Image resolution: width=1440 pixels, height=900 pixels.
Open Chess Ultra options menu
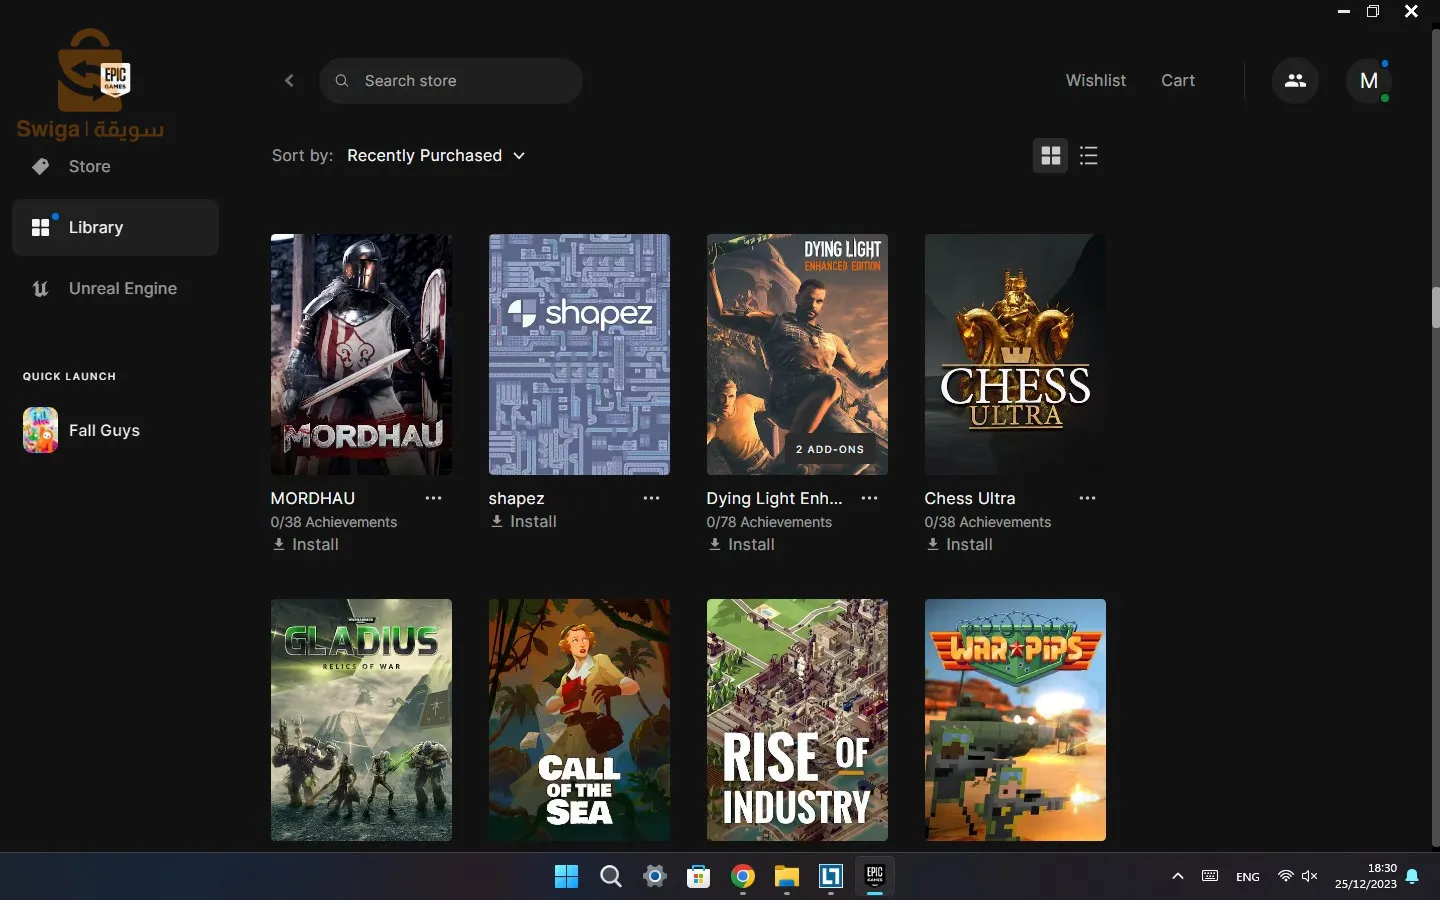[x=1087, y=498]
